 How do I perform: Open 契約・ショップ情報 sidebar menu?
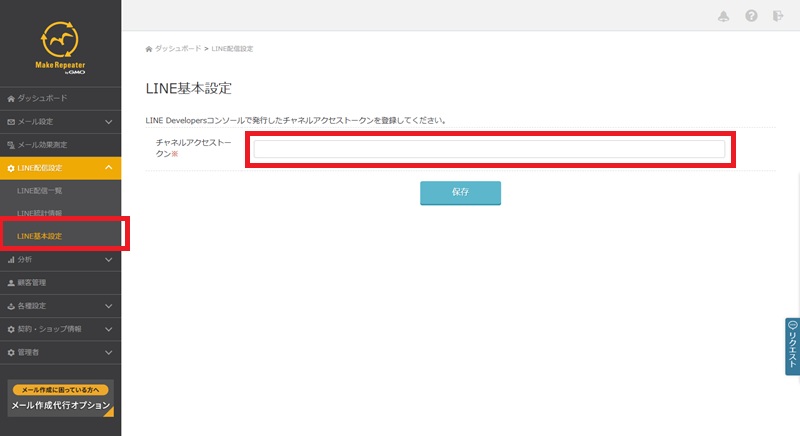pos(60,329)
